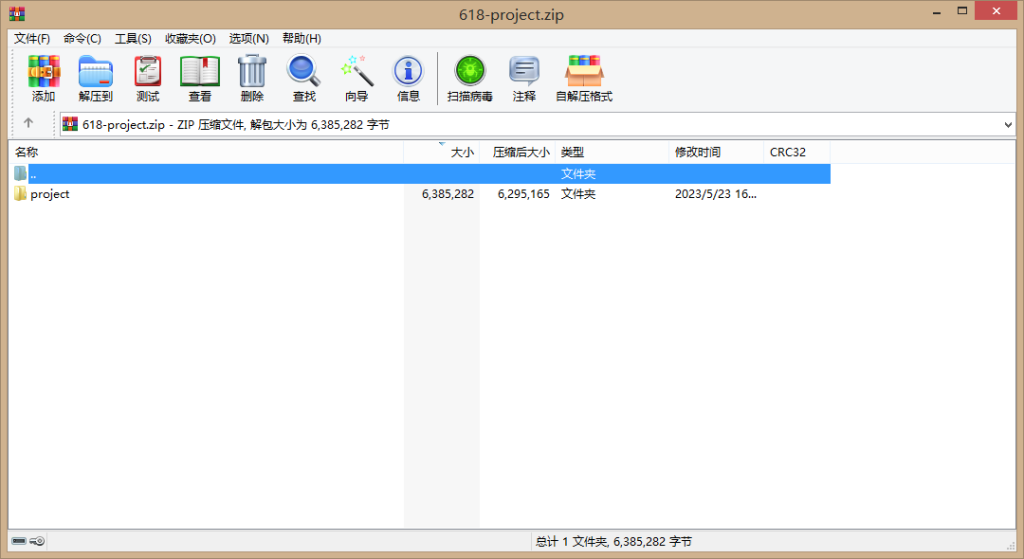Click the archive icon in address bar
The height and width of the screenshot is (559, 1024).
[x=71, y=124]
